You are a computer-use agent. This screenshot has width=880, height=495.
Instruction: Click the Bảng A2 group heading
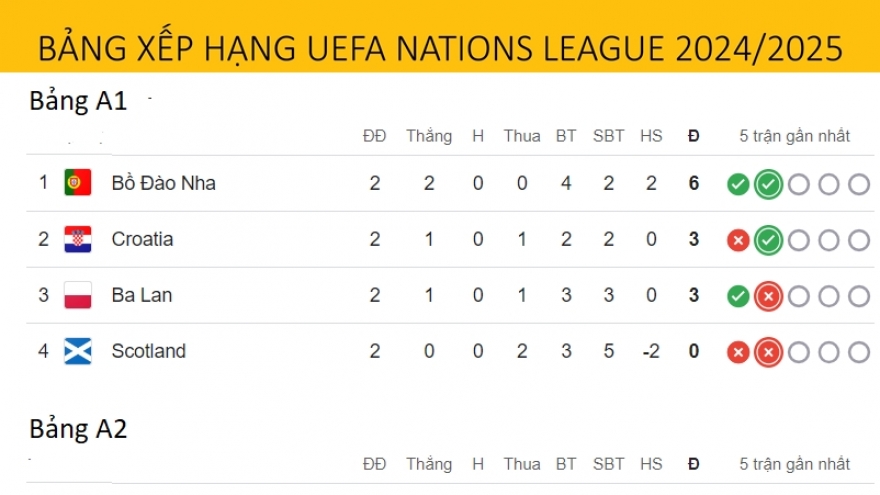(78, 429)
